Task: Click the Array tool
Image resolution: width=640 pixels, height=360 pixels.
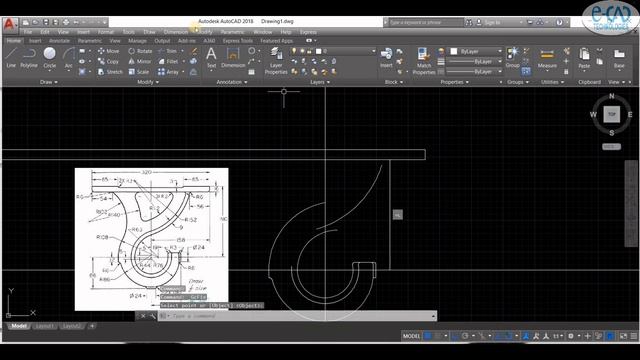Action: pyautogui.click(x=169, y=72)
